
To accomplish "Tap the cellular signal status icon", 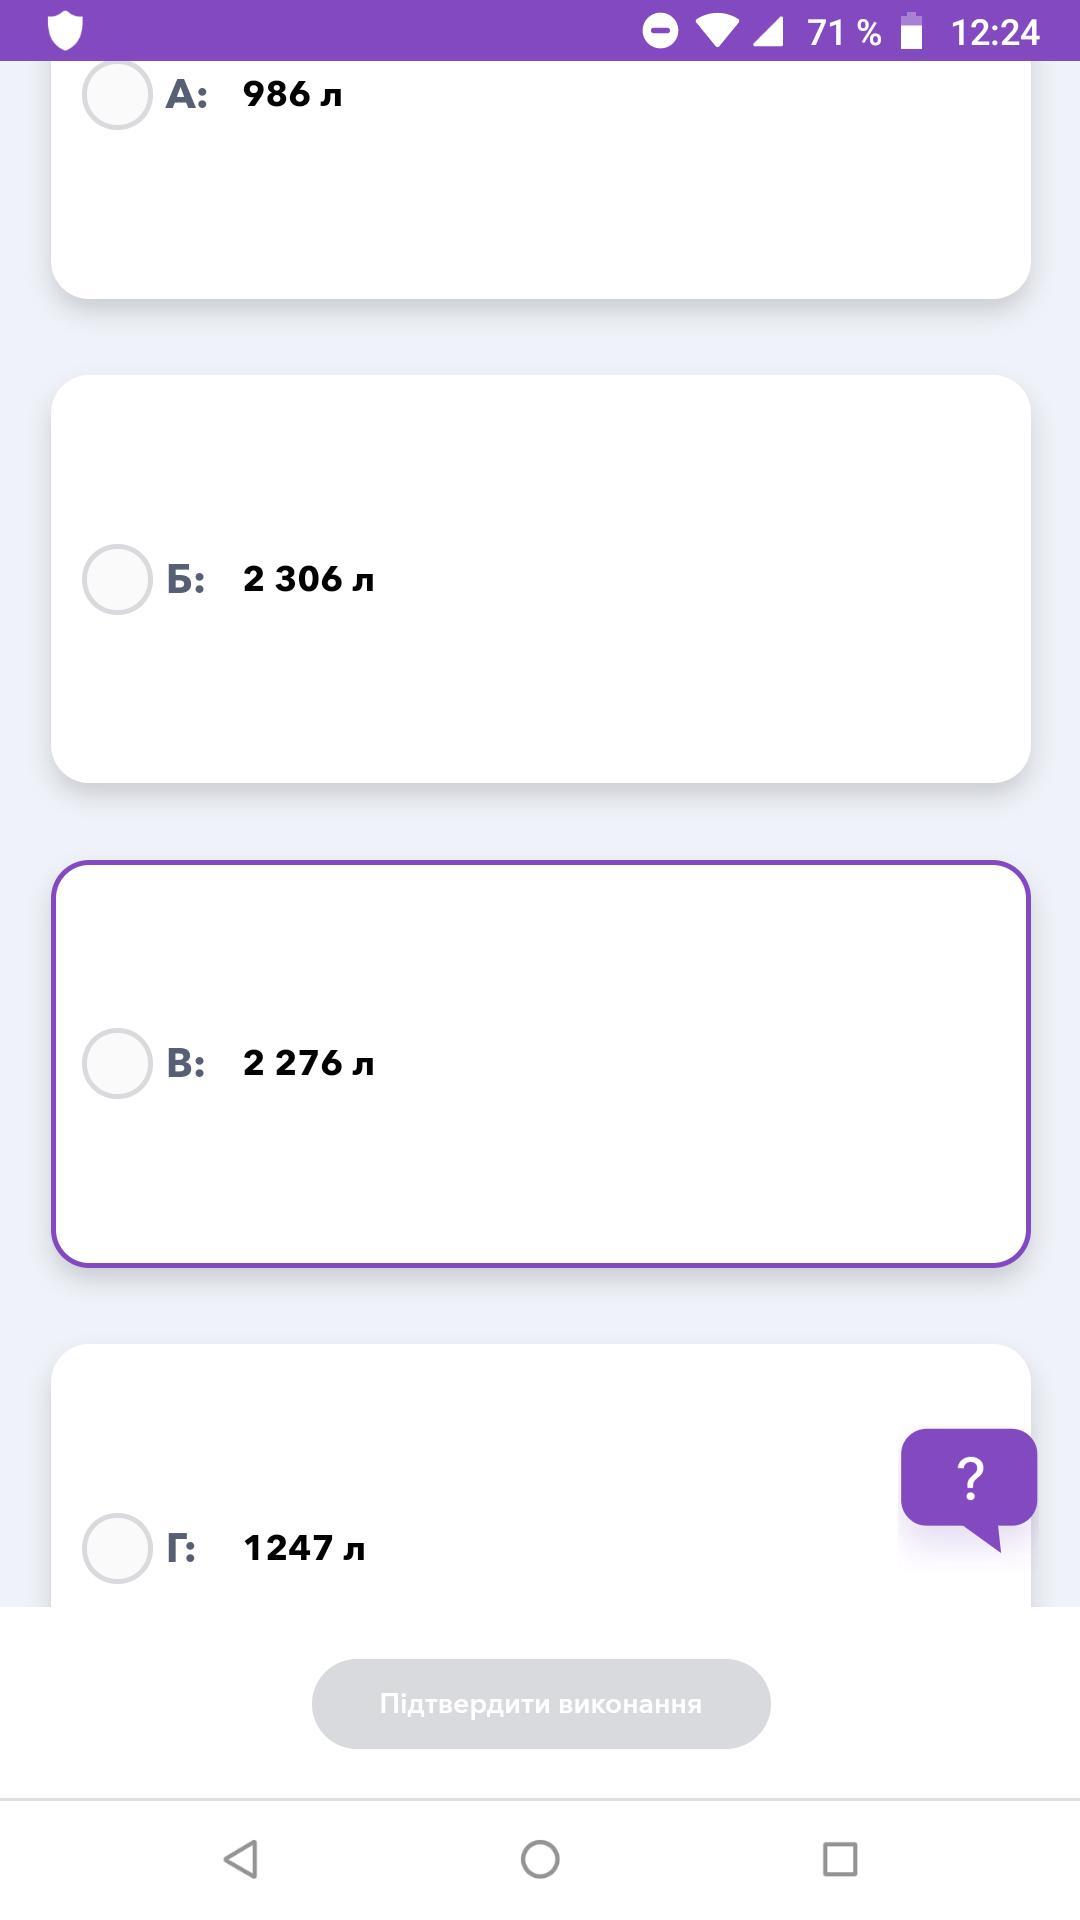I will [x=768, y=31].
